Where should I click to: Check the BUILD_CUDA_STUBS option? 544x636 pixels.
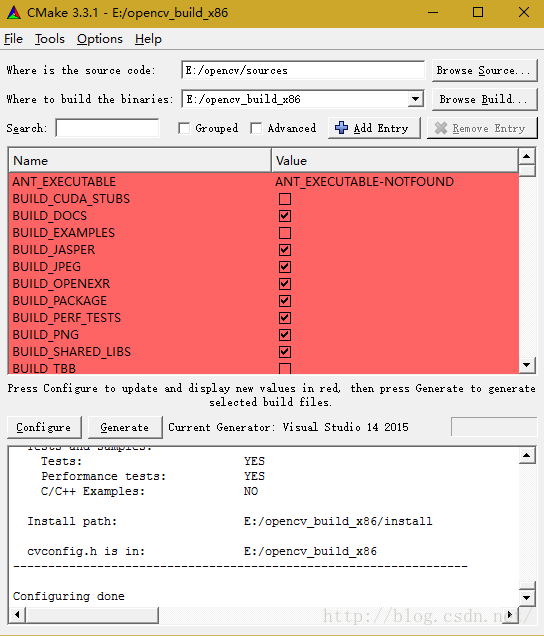click(x=285, y=199)
